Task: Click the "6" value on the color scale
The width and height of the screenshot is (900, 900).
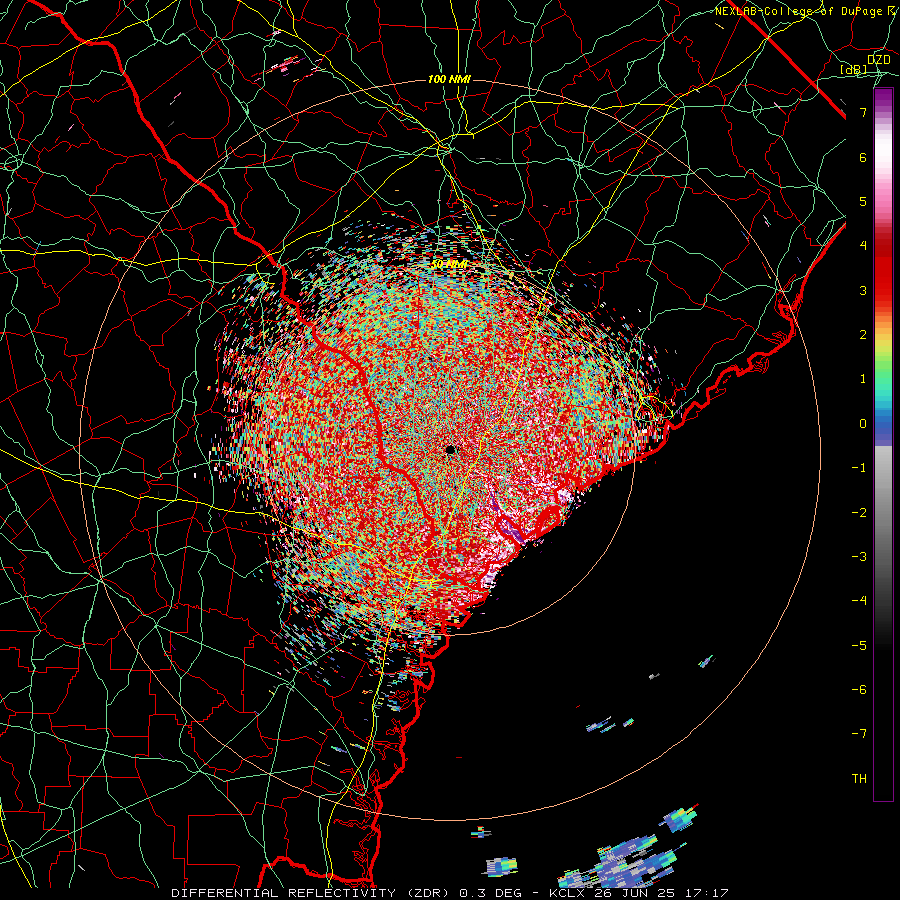Action: pos(863,157)
